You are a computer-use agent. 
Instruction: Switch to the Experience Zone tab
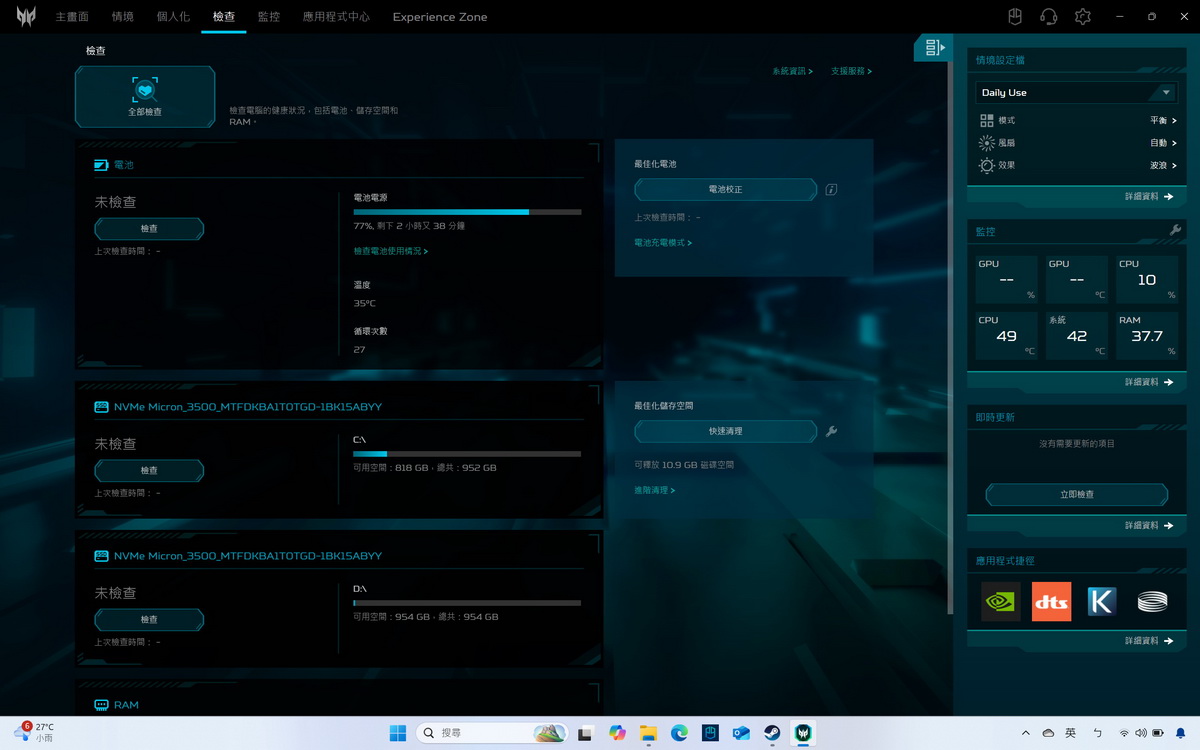click(x=440, y=17)
